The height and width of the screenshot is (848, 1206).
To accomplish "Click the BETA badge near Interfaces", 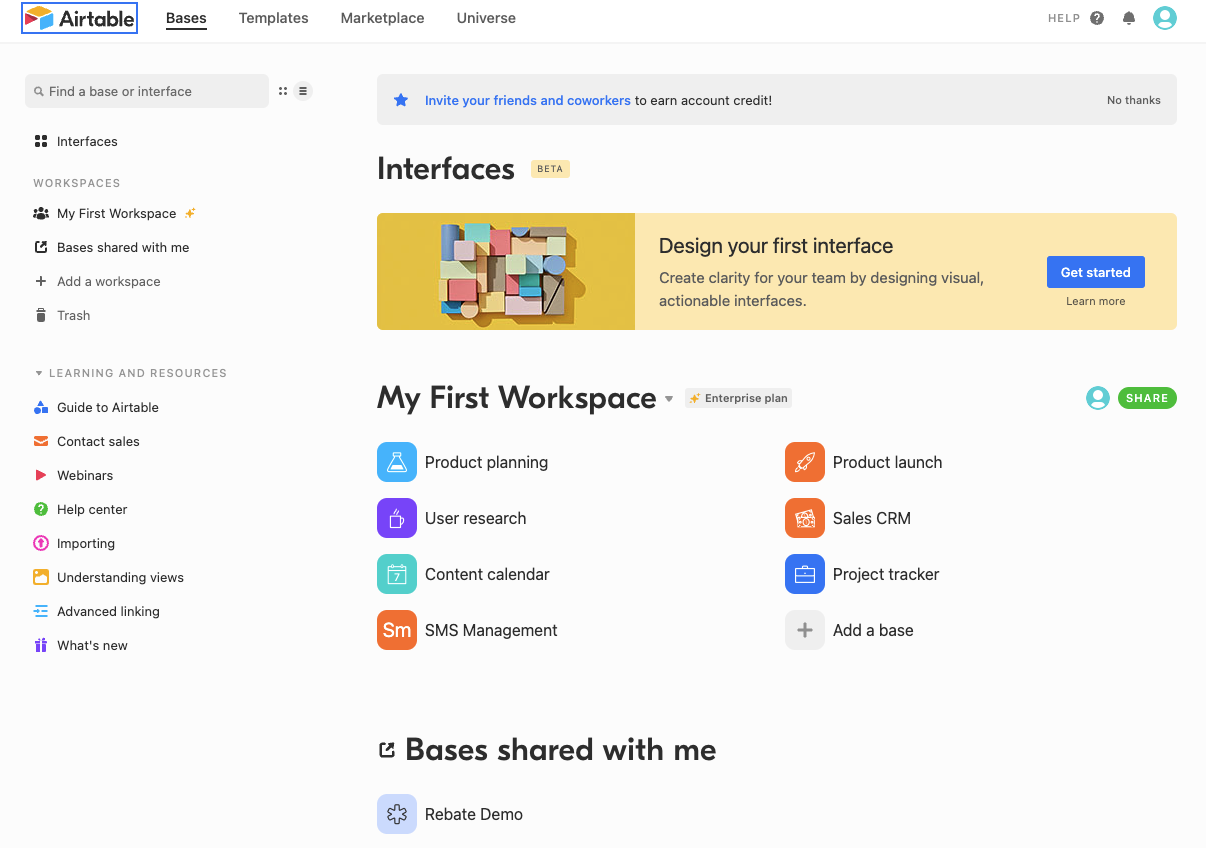I will coord(550,169).
